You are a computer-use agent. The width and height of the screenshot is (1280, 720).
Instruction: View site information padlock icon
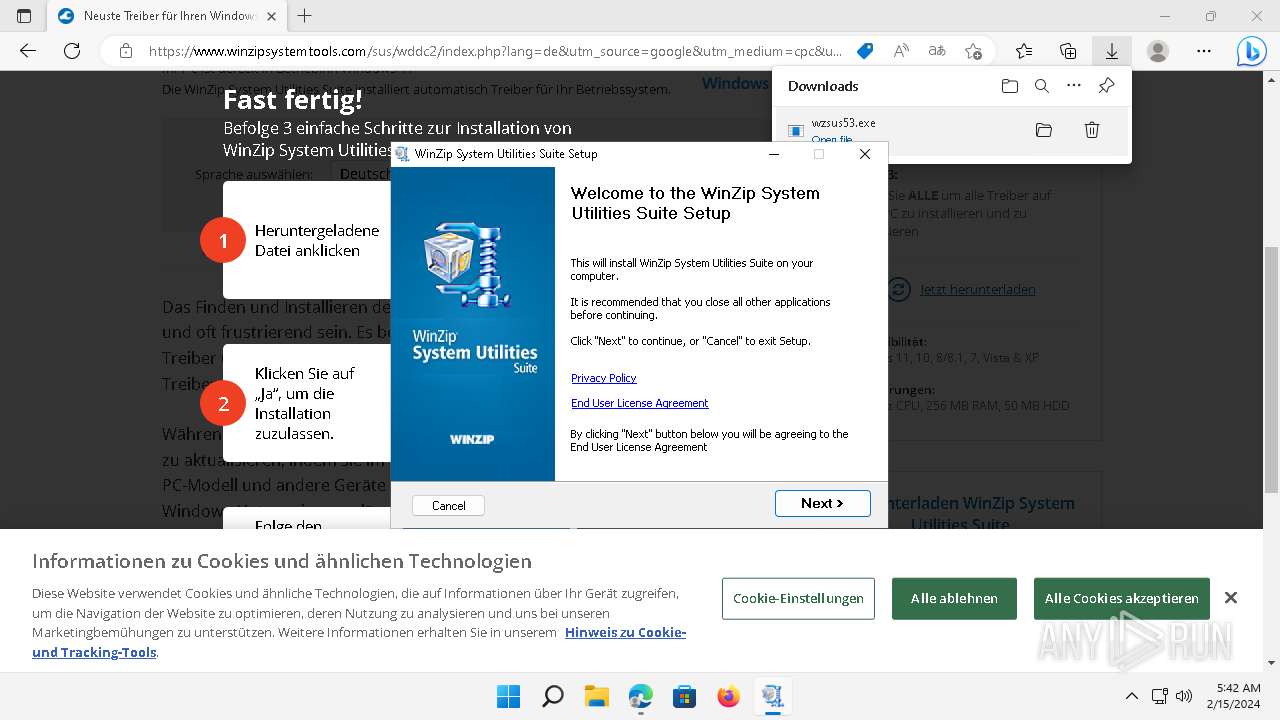click(126, 51)
